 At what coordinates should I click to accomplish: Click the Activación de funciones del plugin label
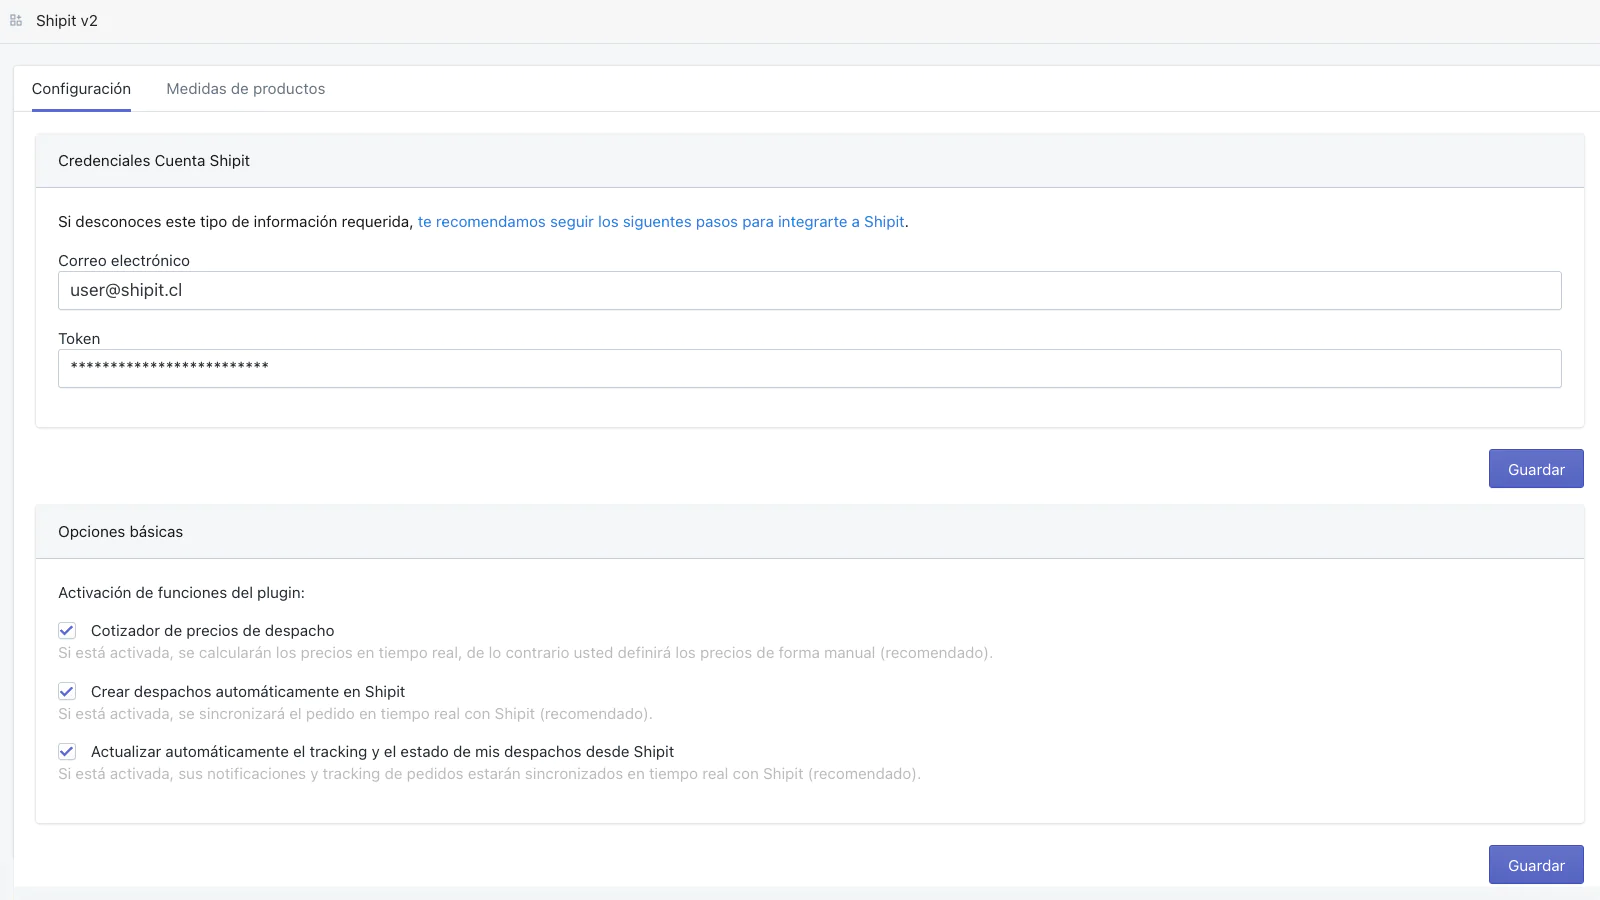(181, 593)
